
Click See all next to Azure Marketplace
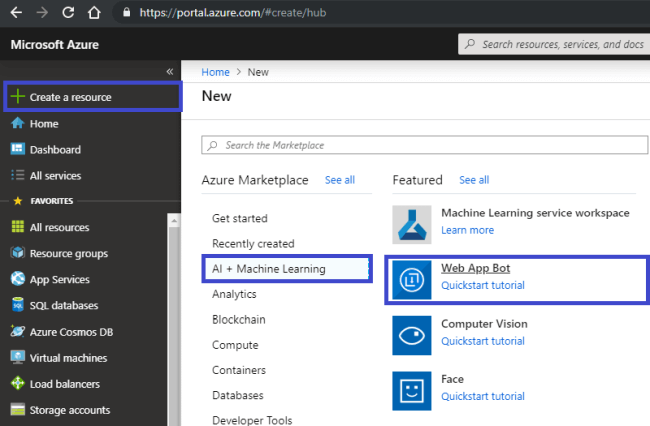[x=340, y=180]
